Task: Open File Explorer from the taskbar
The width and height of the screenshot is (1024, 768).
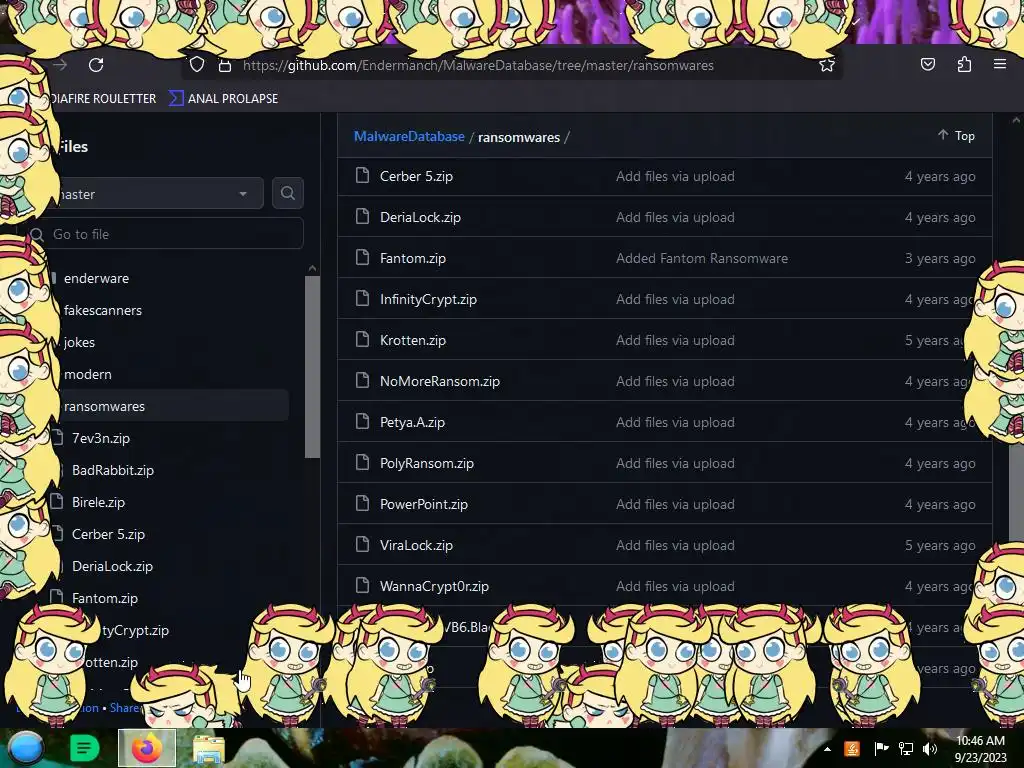Action: [208, 749]
